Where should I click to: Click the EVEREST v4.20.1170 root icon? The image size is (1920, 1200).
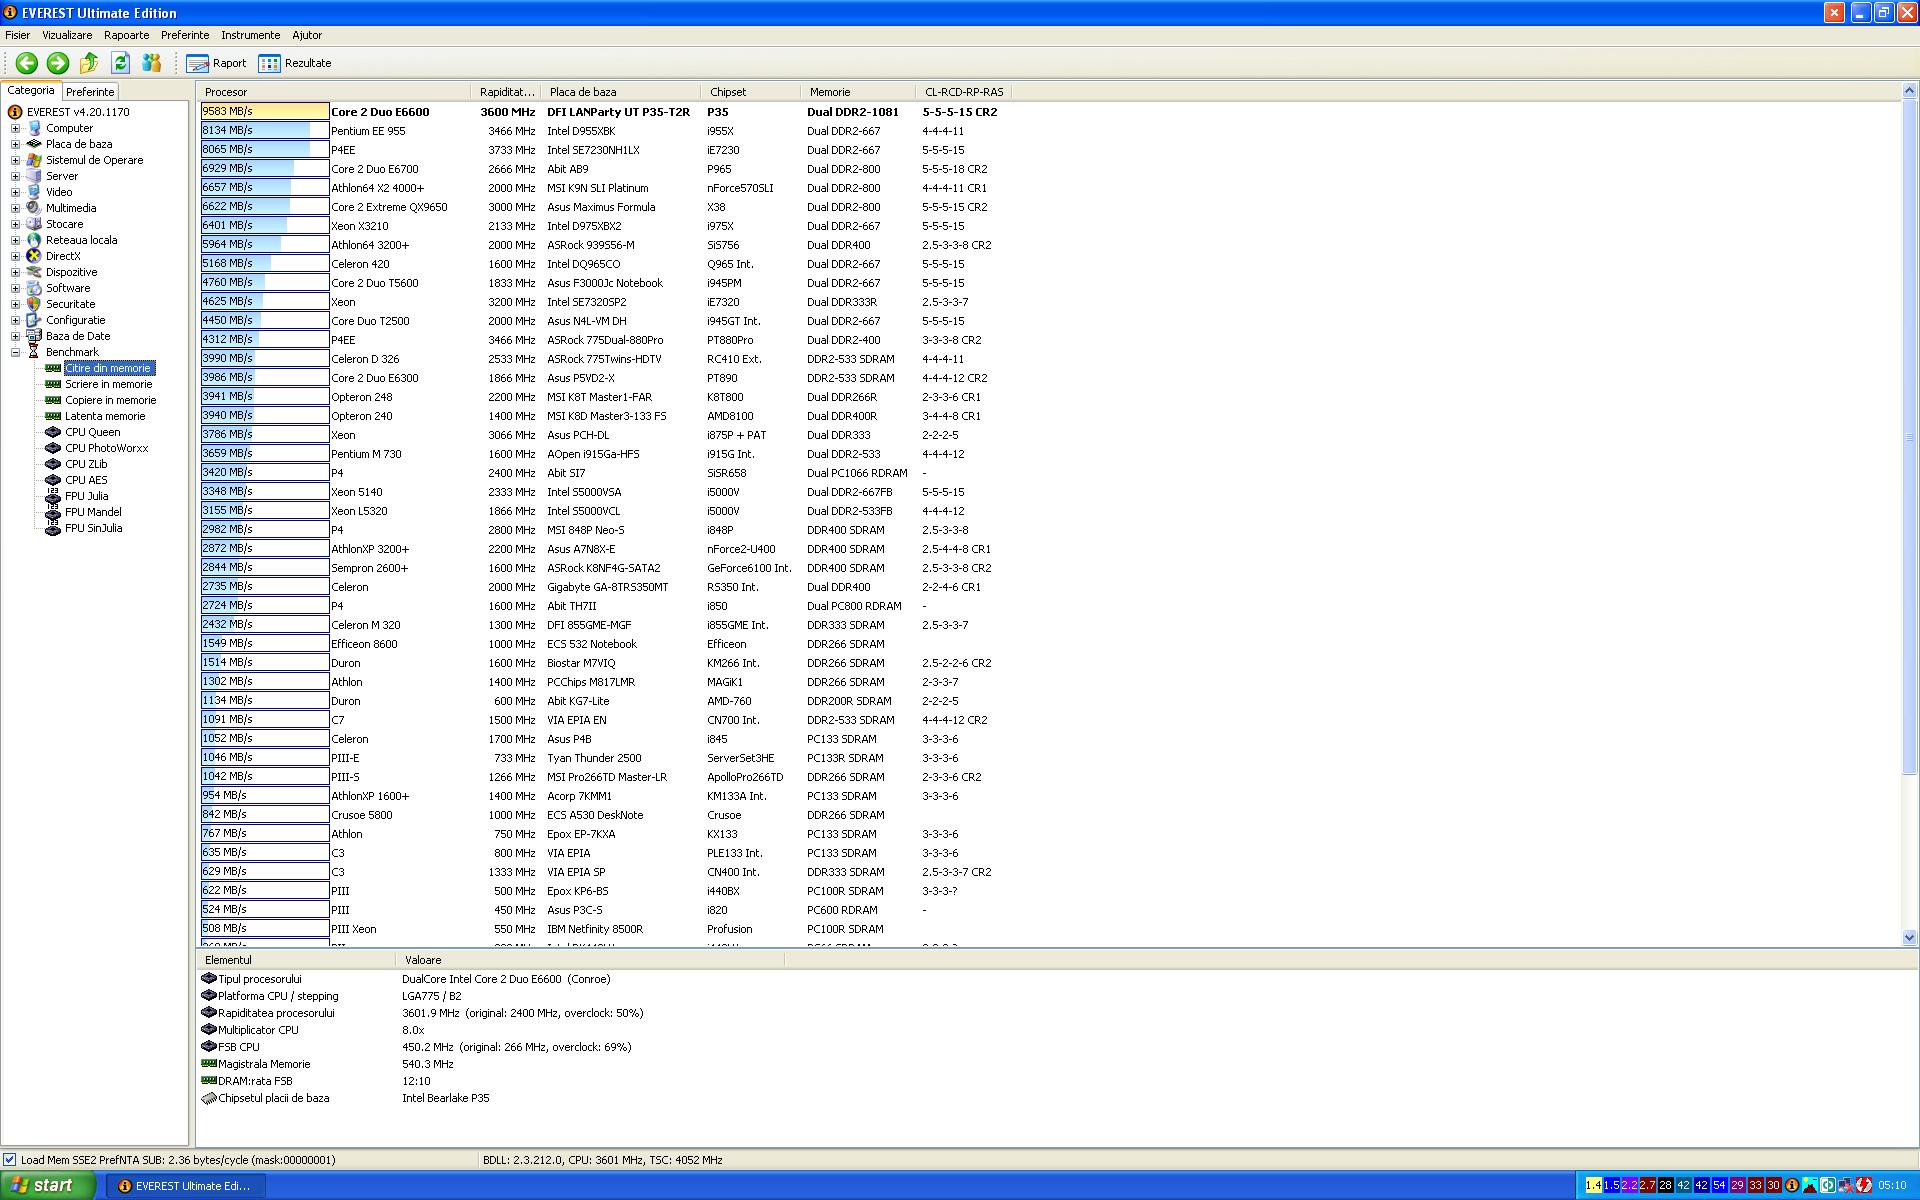(15, 112)
